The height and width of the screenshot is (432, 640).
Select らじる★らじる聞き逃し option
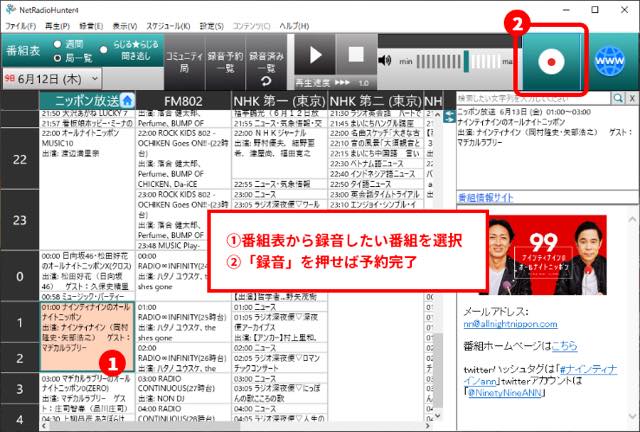pyautogui.click(x=104, y=49)
